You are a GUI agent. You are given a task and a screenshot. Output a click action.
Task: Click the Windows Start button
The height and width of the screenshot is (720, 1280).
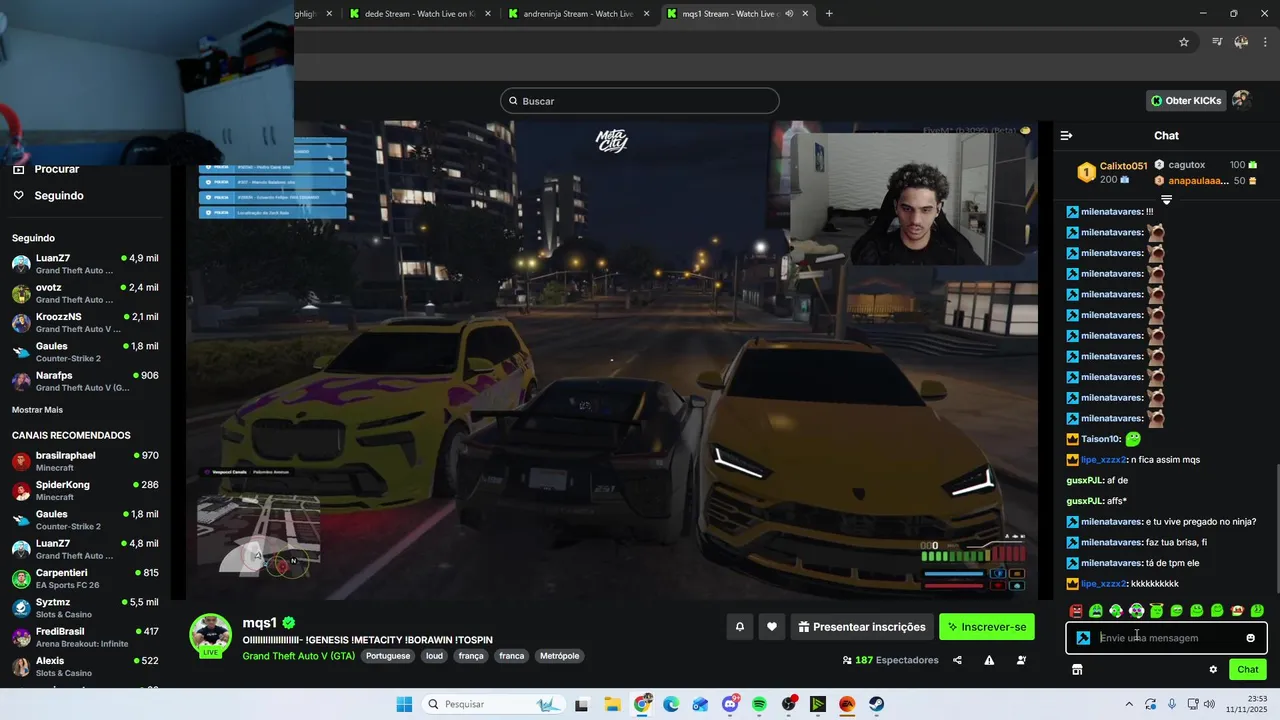404,705
